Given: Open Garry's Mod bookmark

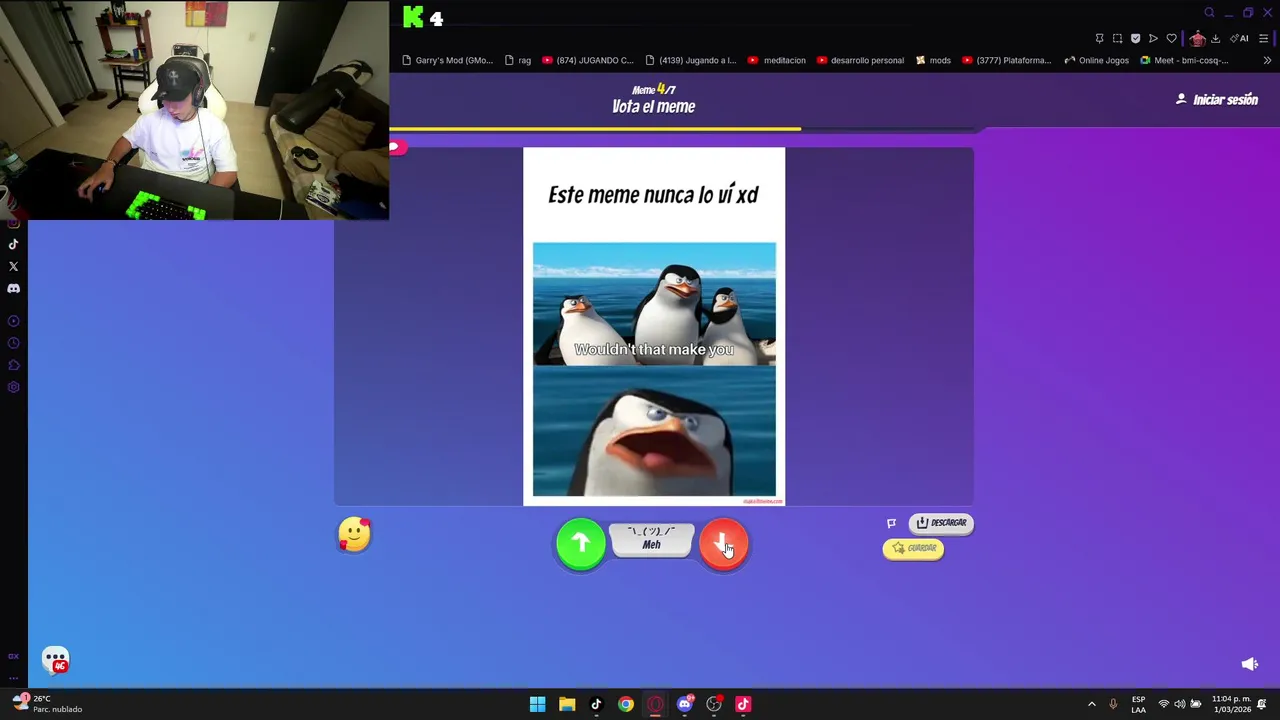Looking at the screenshot, I should point(447,60).
